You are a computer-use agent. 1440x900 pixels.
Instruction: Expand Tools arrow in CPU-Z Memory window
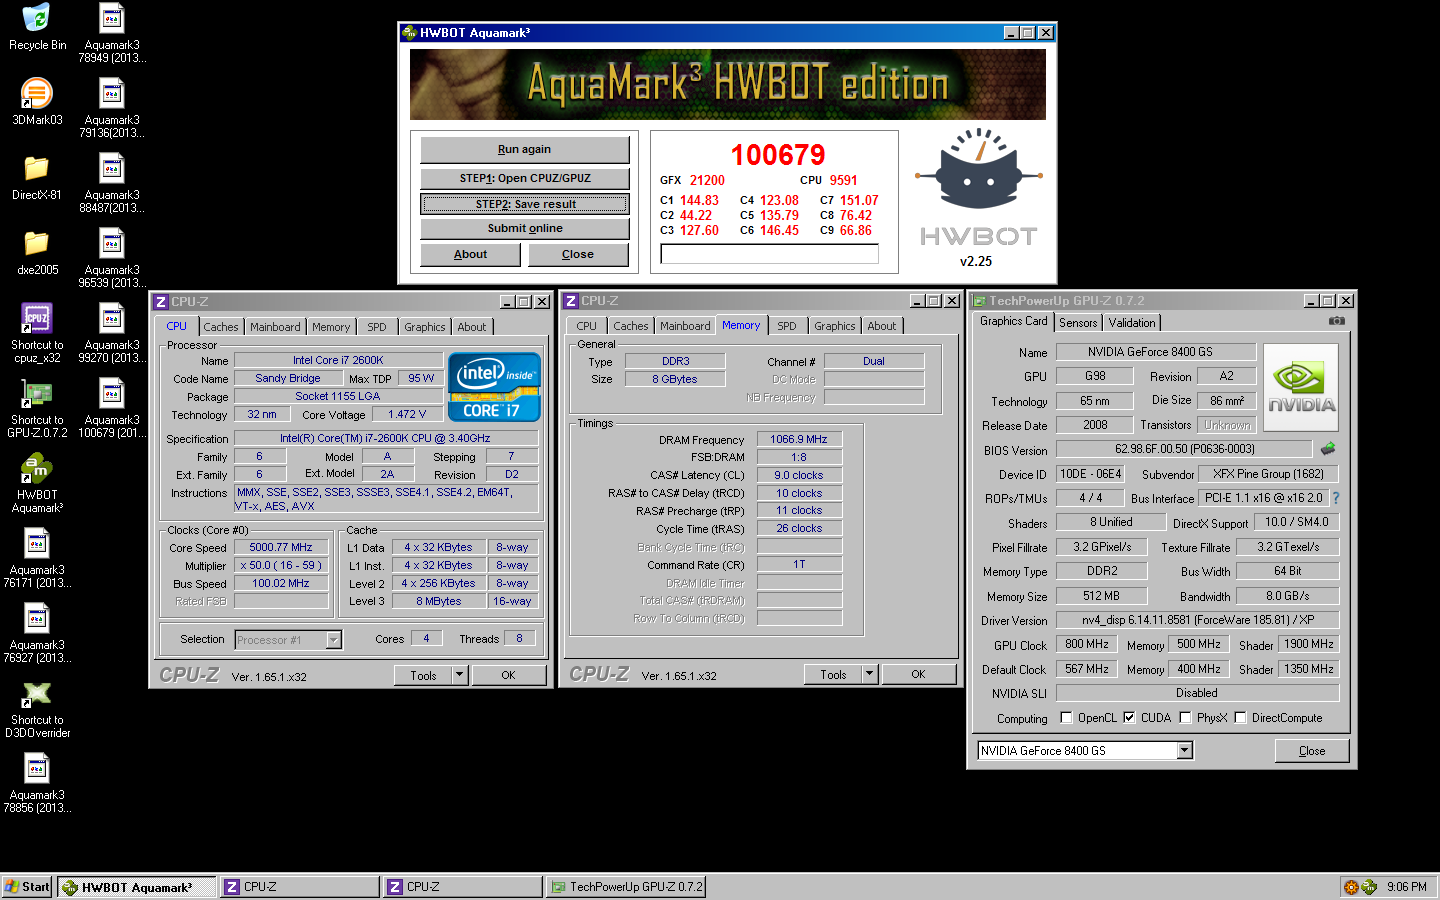click(869, 674)
